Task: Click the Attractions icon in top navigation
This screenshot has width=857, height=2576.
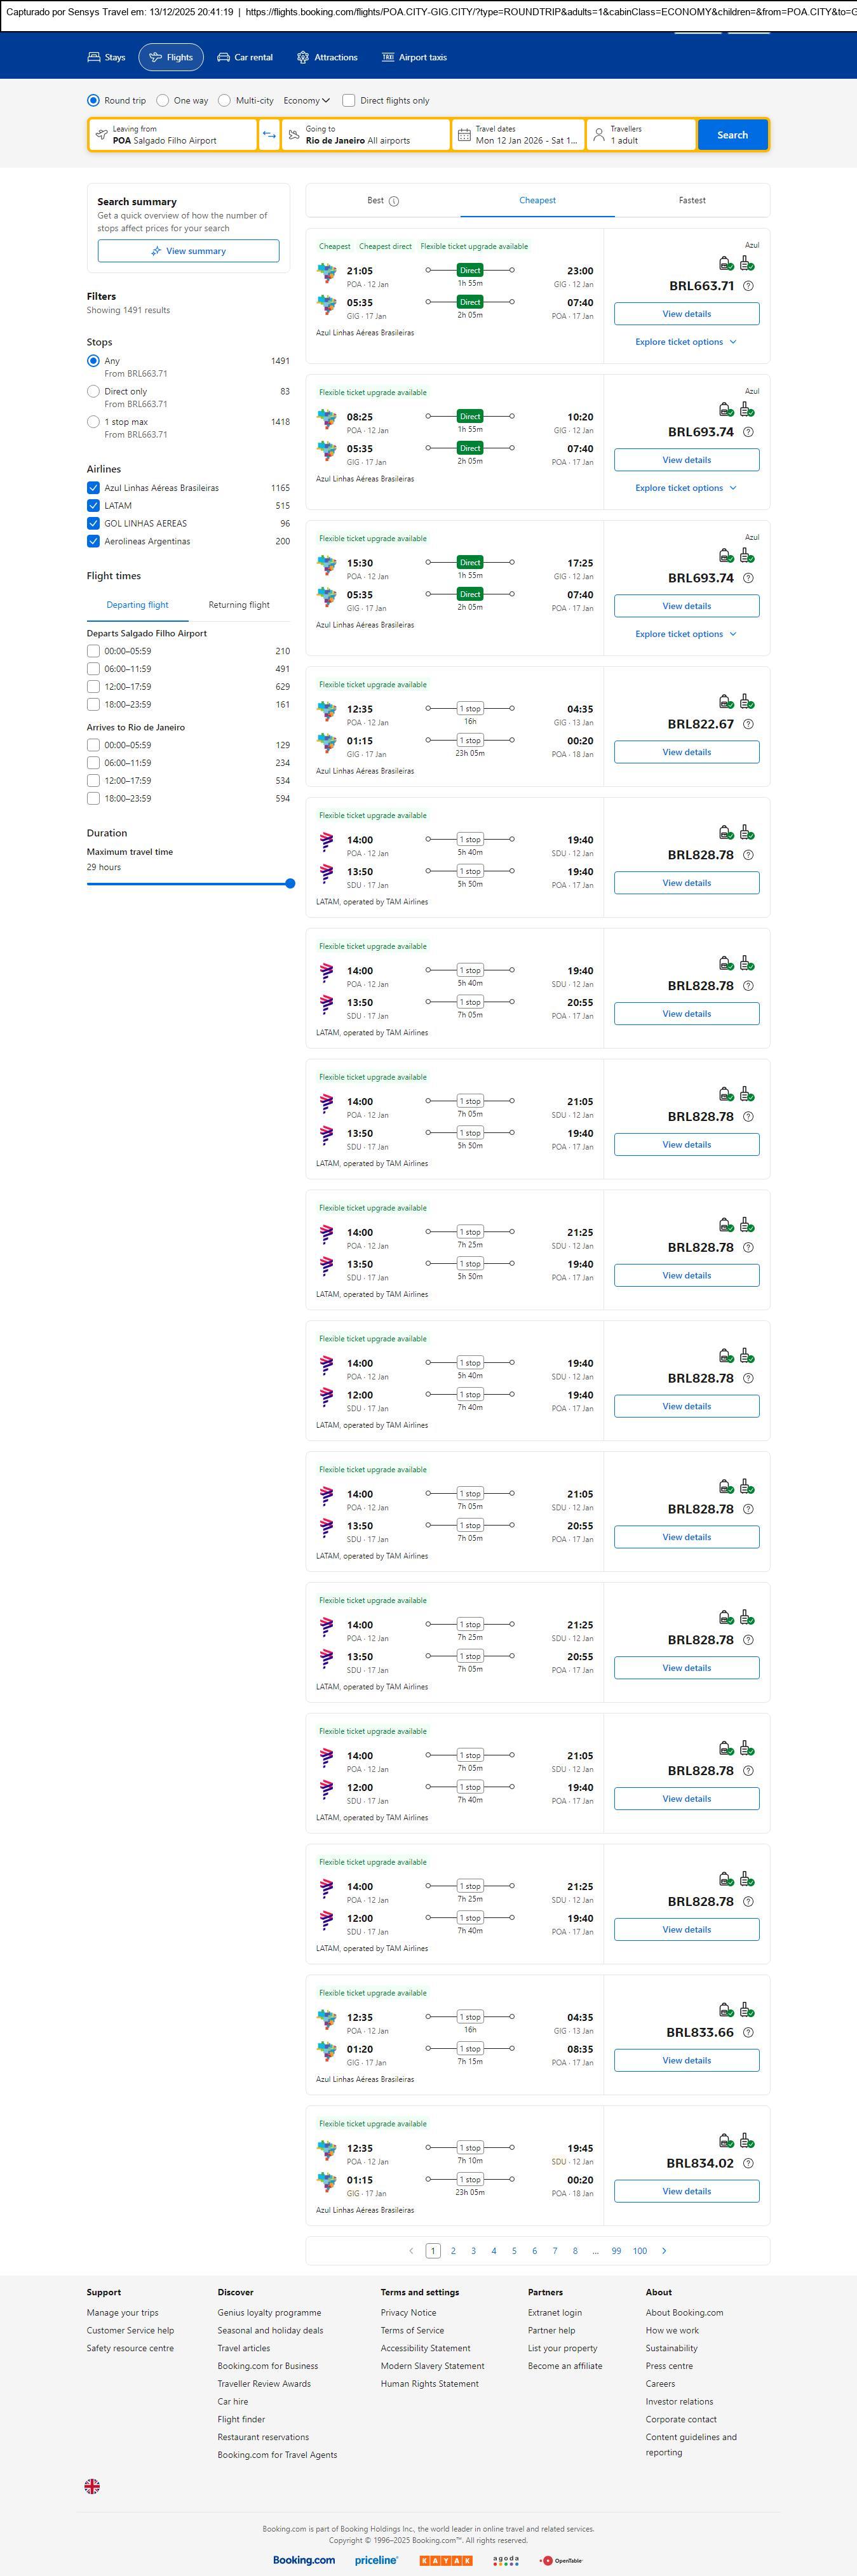Action: click(303, 58)
